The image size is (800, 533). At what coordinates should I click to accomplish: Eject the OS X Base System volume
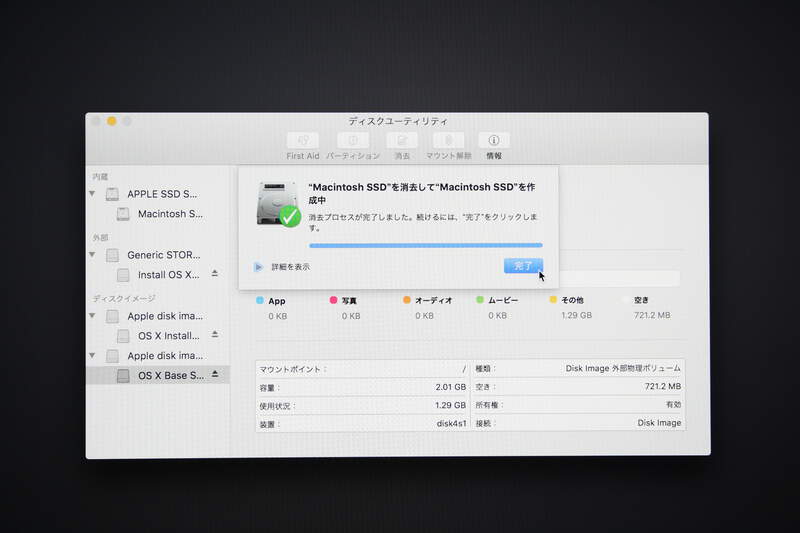pos(214,375)
